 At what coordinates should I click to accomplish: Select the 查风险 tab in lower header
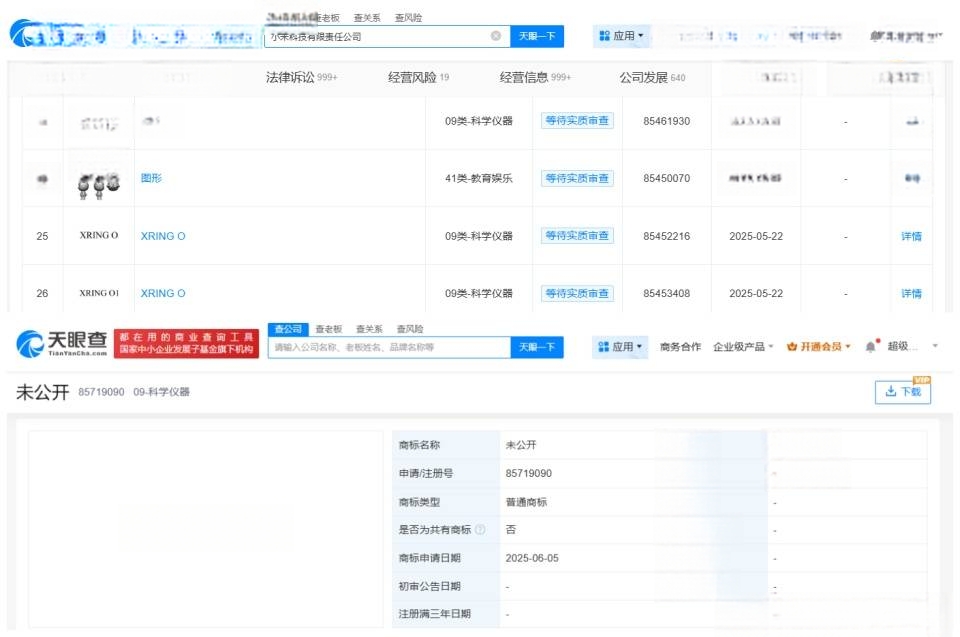click(410, 329)
